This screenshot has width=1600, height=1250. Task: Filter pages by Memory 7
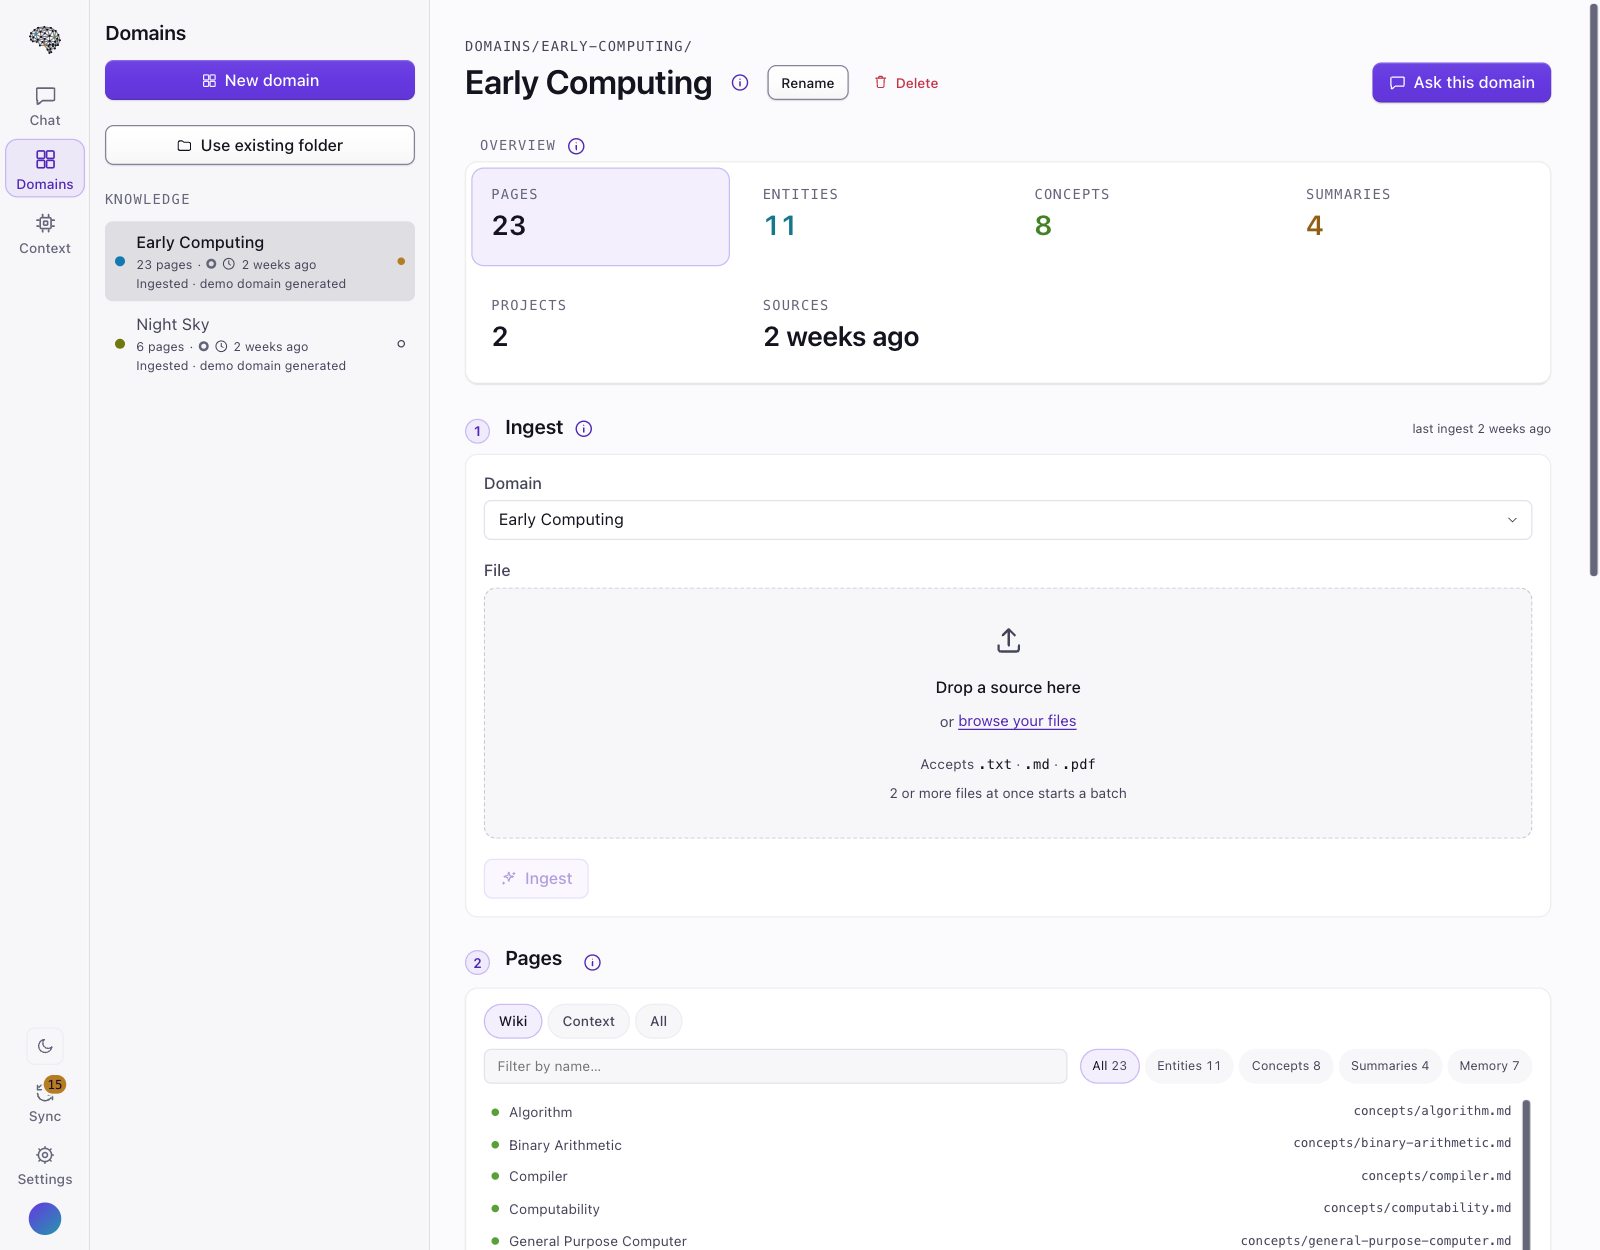click(x=1489, y=1066)
